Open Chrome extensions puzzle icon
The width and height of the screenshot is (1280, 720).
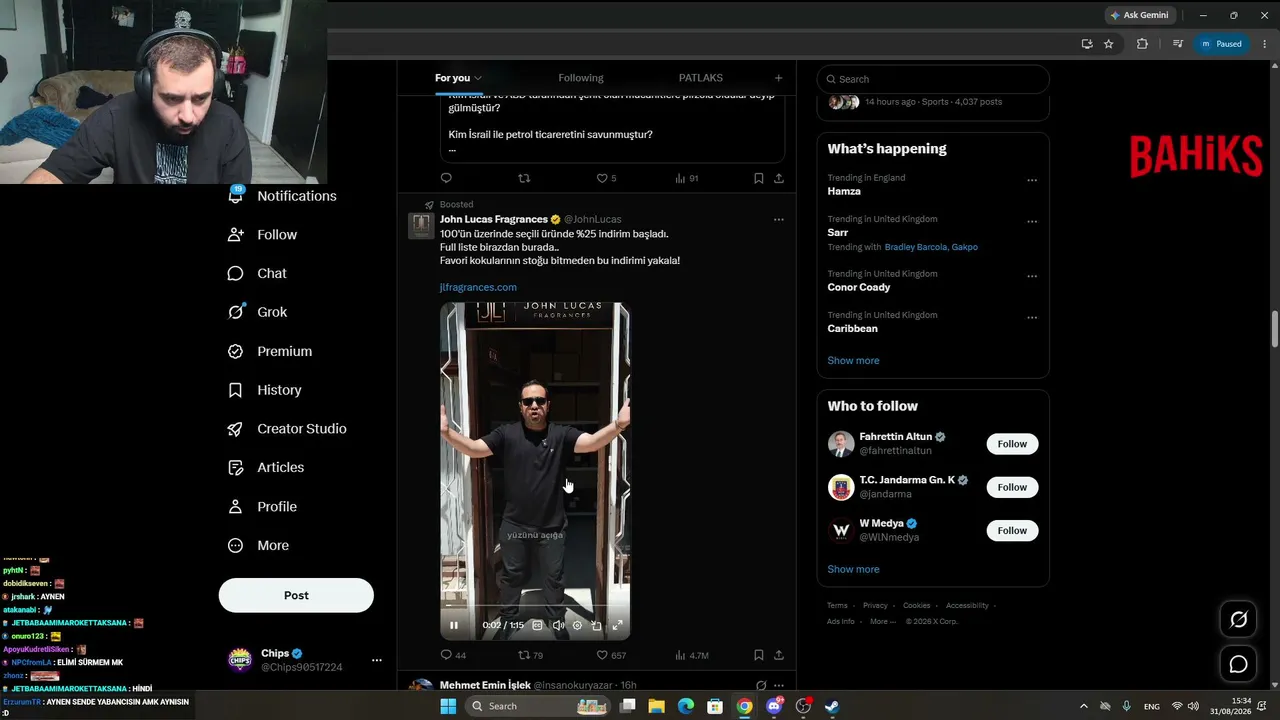pos(1142,44)
